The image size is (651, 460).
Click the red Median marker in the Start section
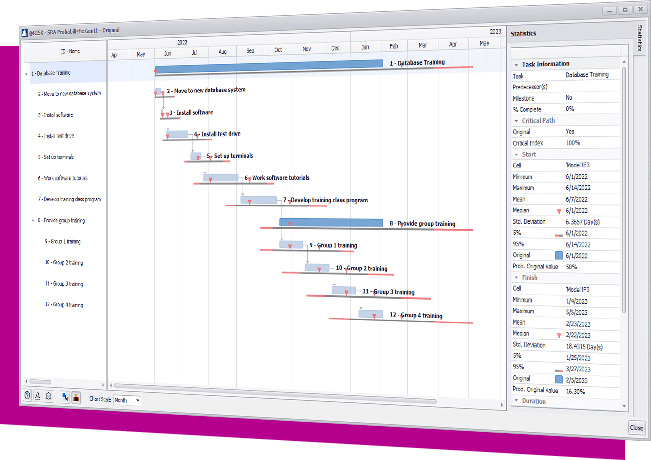(559, 211)
